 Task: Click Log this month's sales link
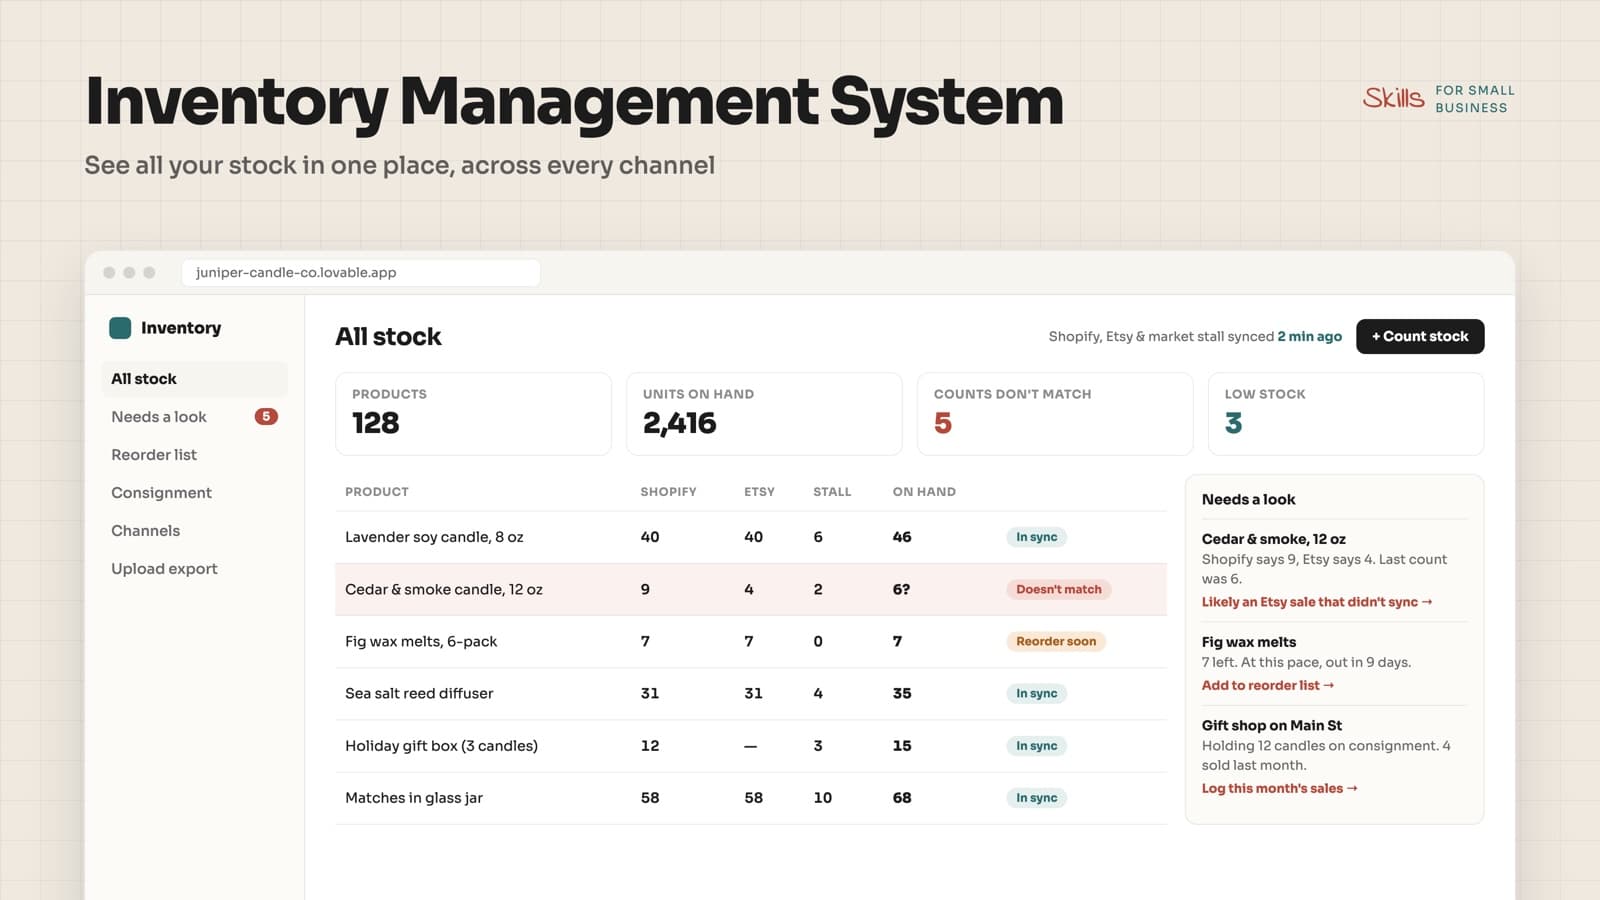click(1280, 788)
